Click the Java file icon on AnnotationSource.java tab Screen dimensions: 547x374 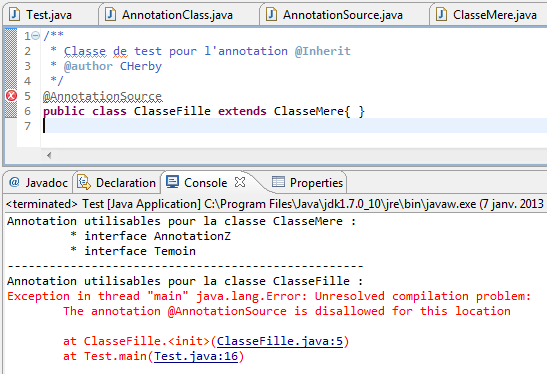pos(271,15)
